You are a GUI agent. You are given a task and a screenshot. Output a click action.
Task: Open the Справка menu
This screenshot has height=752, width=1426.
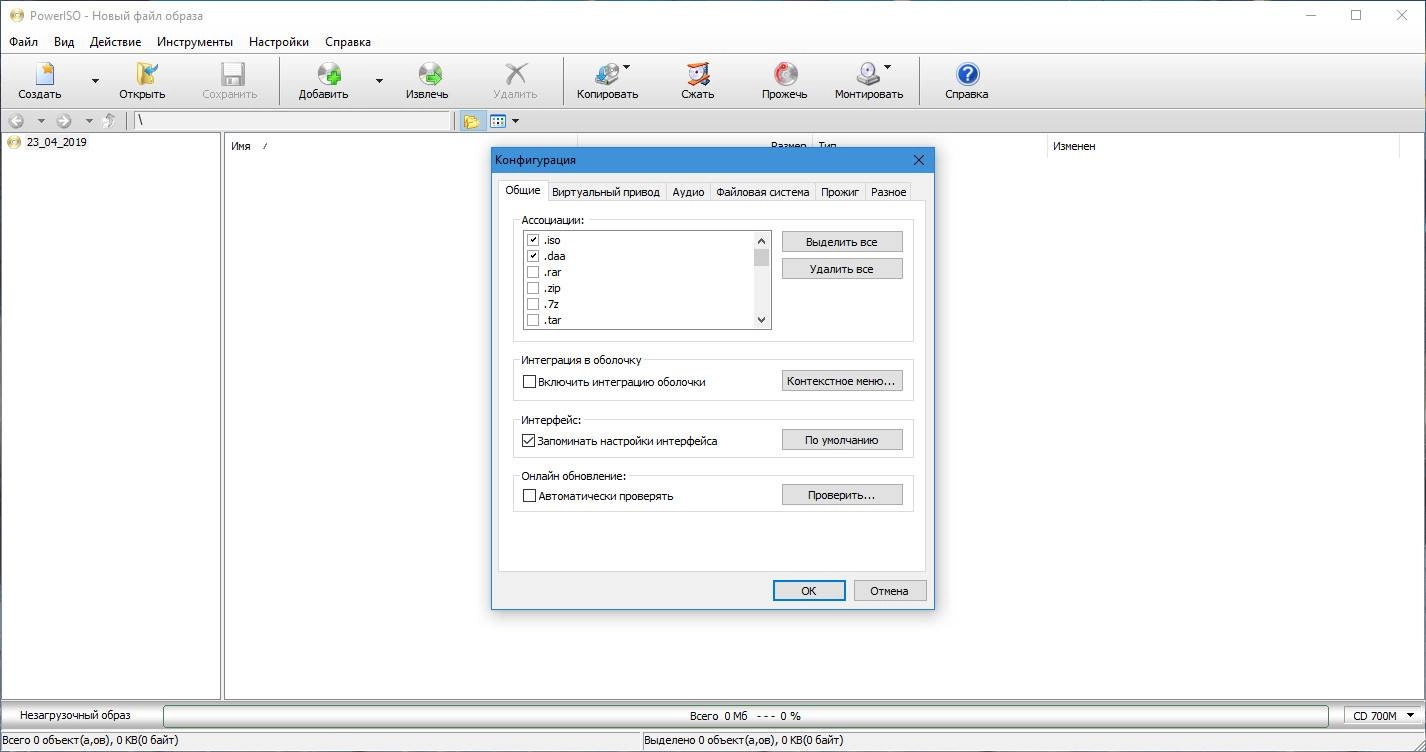click(348, 42)
